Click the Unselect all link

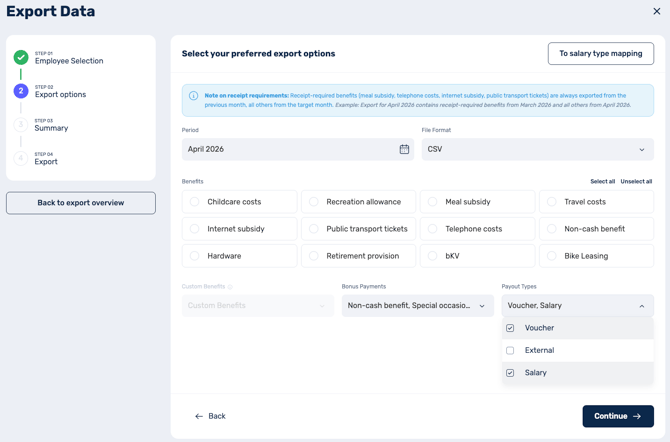pyautogui.click(x=636, y=182)
